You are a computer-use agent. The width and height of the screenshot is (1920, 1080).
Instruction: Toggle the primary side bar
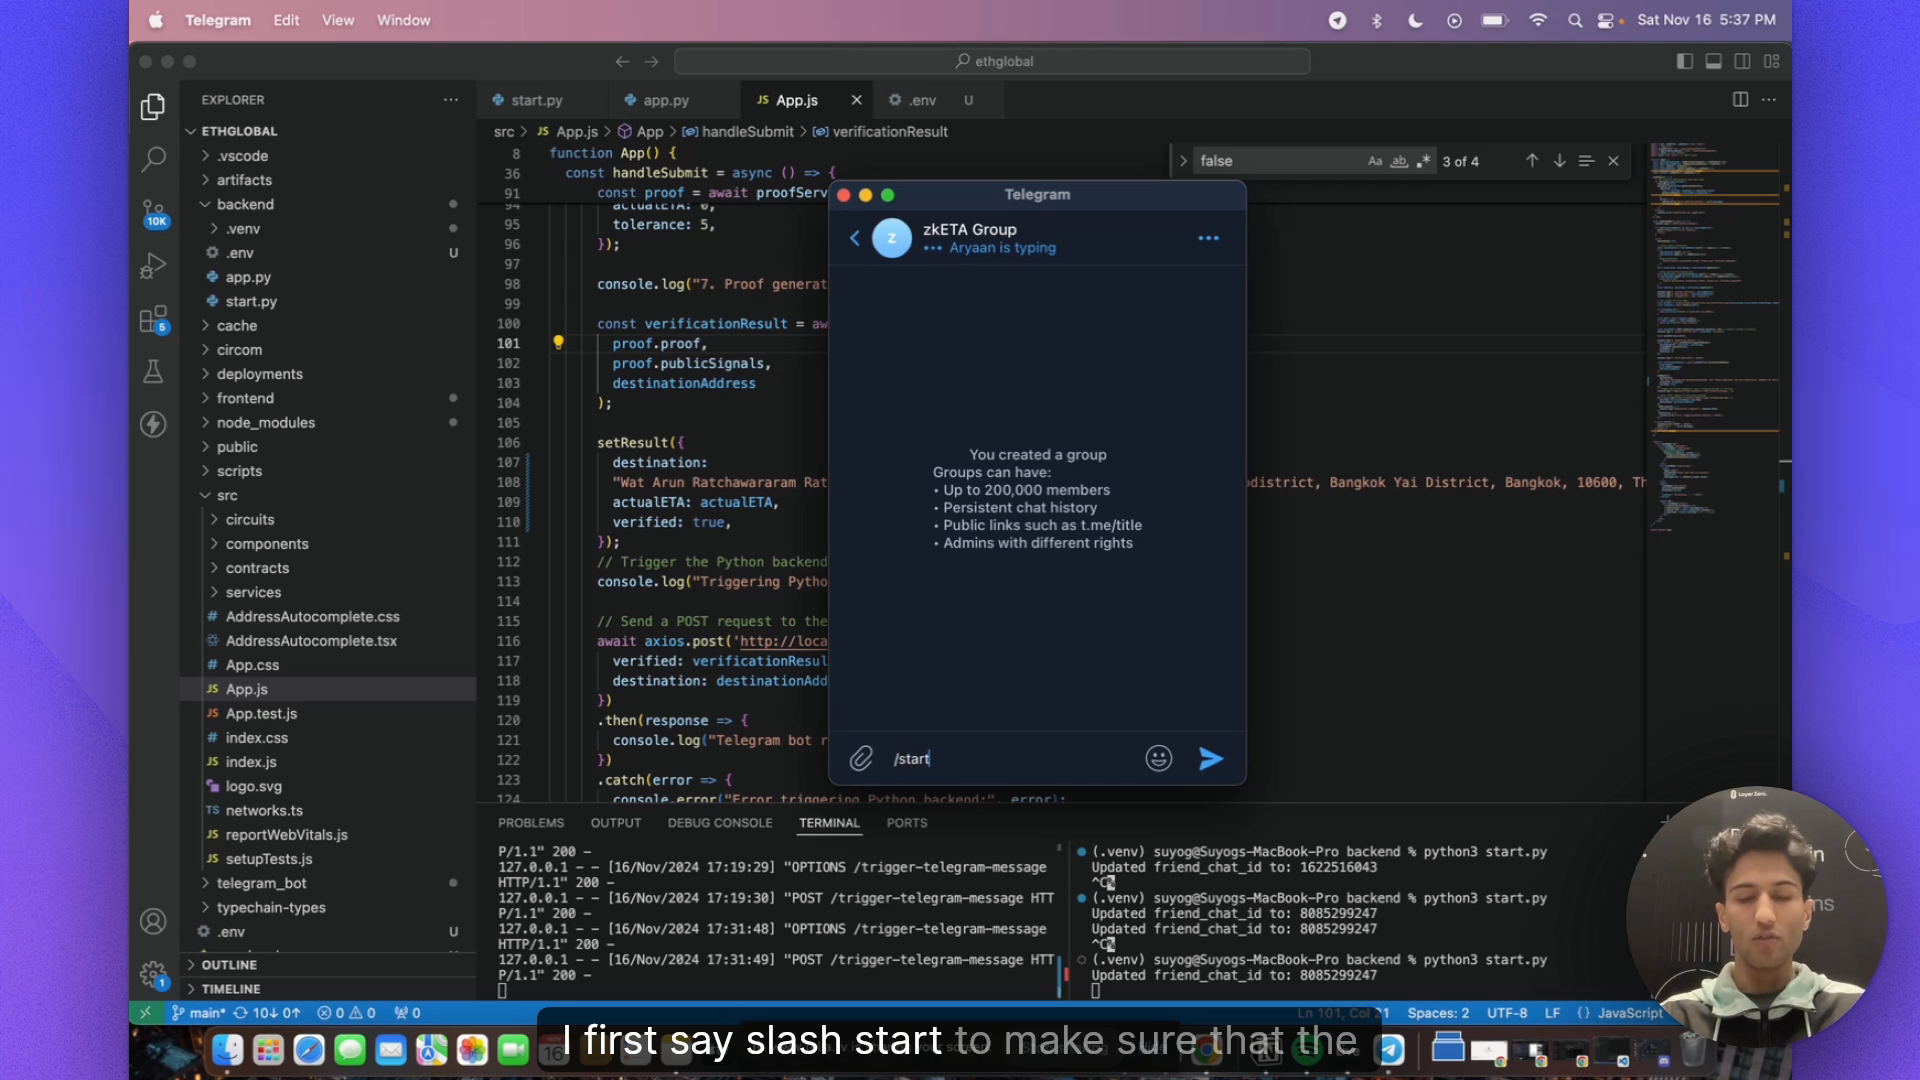tap(1685, 62)
